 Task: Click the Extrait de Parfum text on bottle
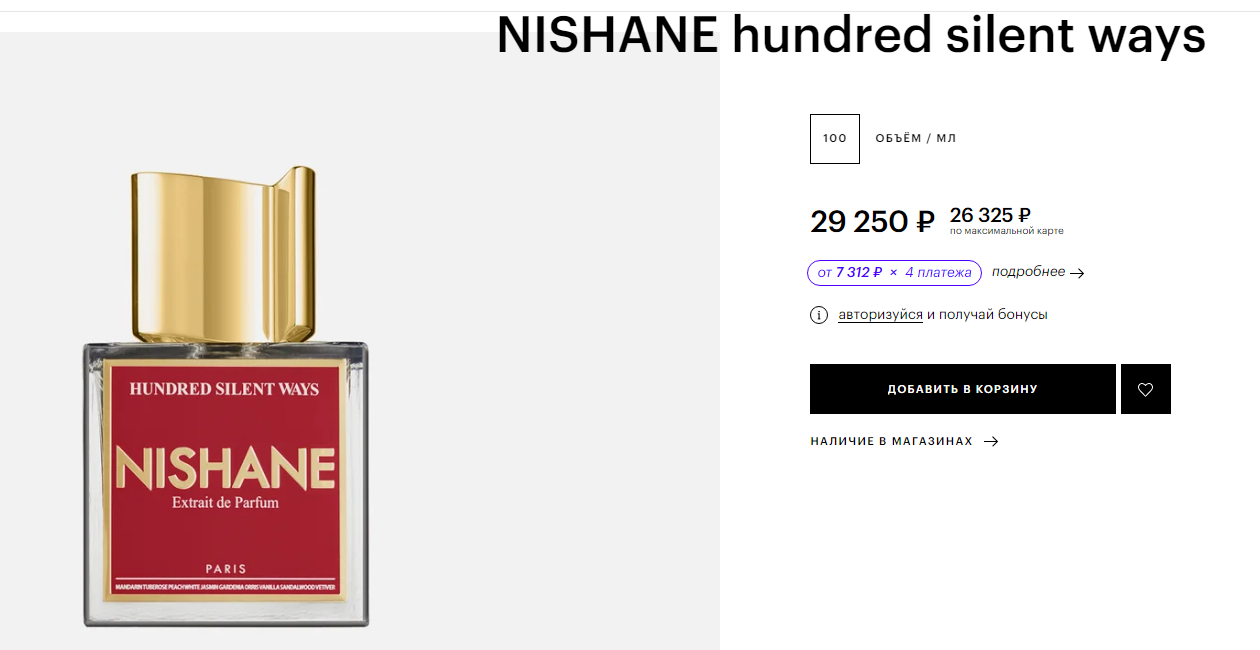(225, 502)
